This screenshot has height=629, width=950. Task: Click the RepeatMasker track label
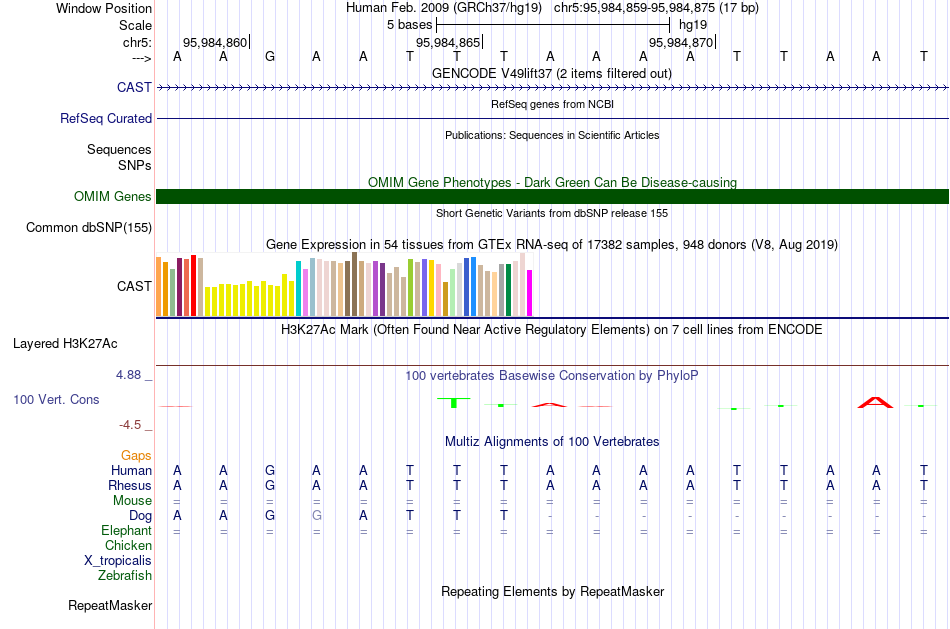pyautogui.click(x=110, y=605)
